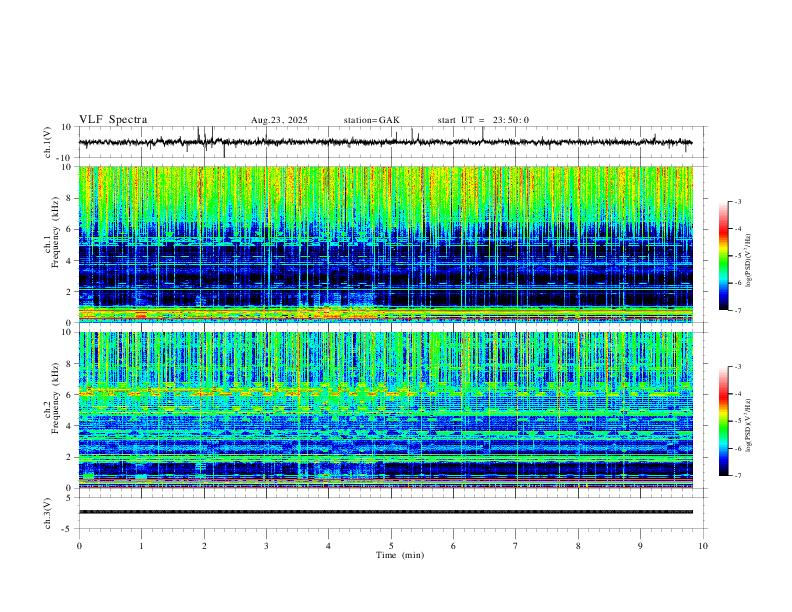Image resolution: width=792 pixels, height=612 pixels.
Task: Click the "ch.1(V)" voltage axis label
Action: point(48,142)
